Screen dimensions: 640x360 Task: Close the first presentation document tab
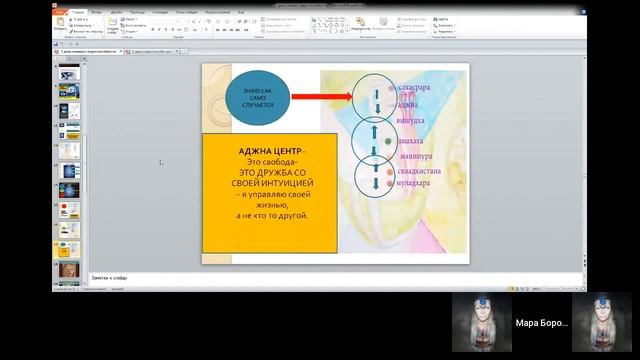coord(120,51)
